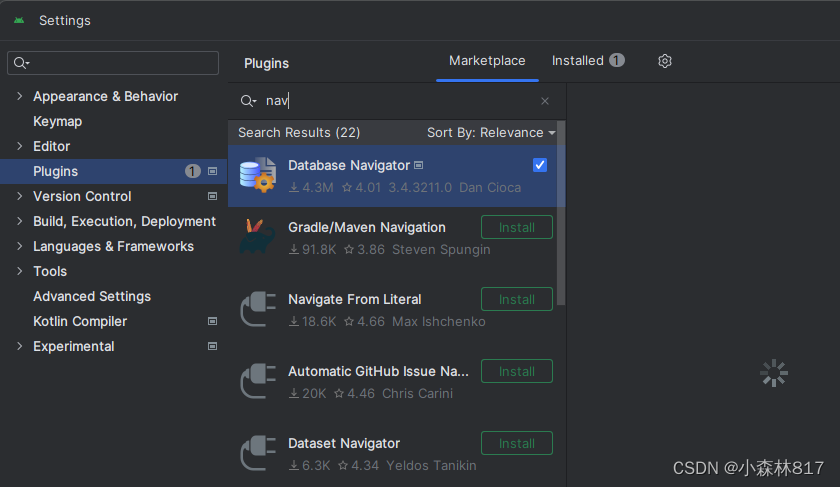
Task: Select Version Control settings
Action: (x=82, y=196)
